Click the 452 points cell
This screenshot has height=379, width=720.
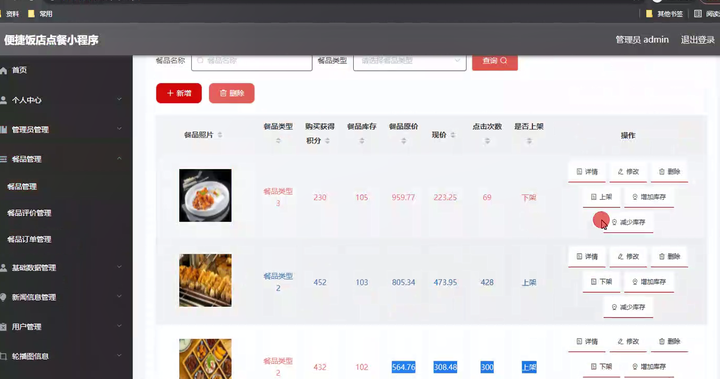click(320, 283)
